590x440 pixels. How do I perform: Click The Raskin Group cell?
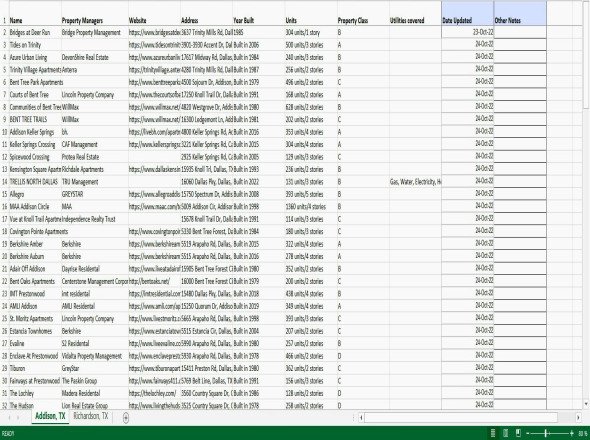pyautogui.click(x=94, y=381)
